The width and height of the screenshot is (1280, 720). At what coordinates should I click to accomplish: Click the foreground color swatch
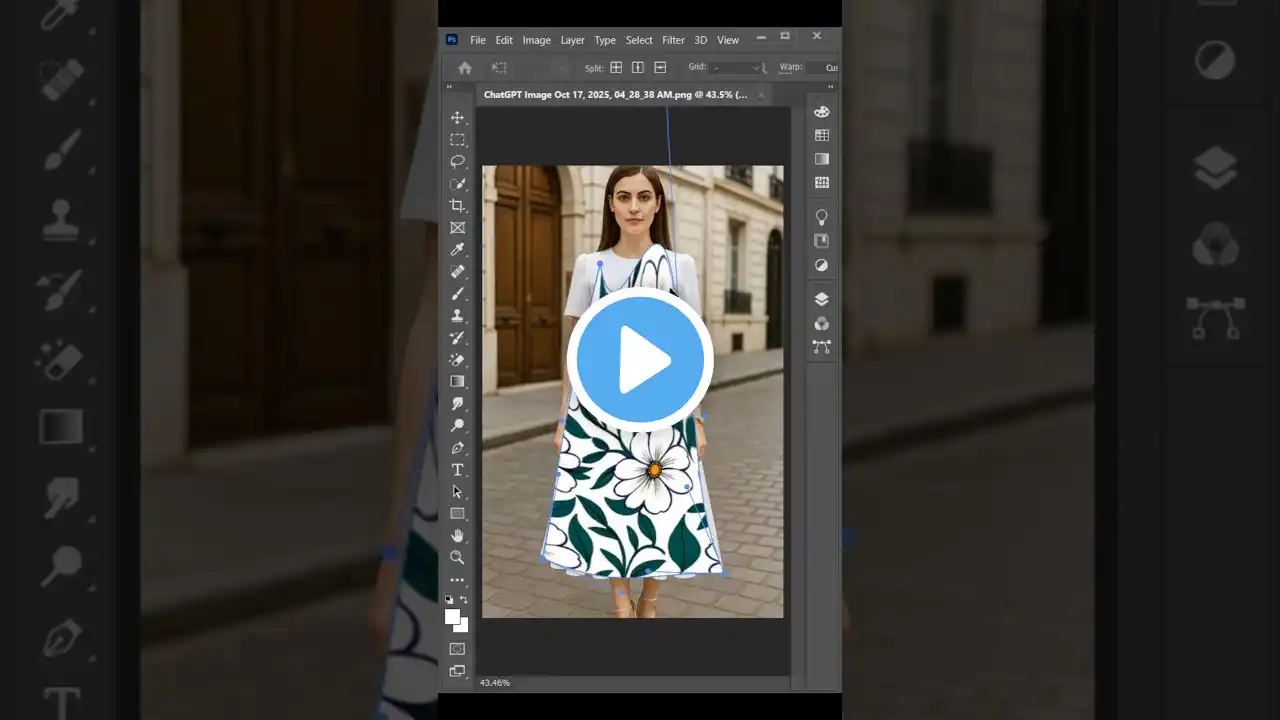tap(452, 616)
